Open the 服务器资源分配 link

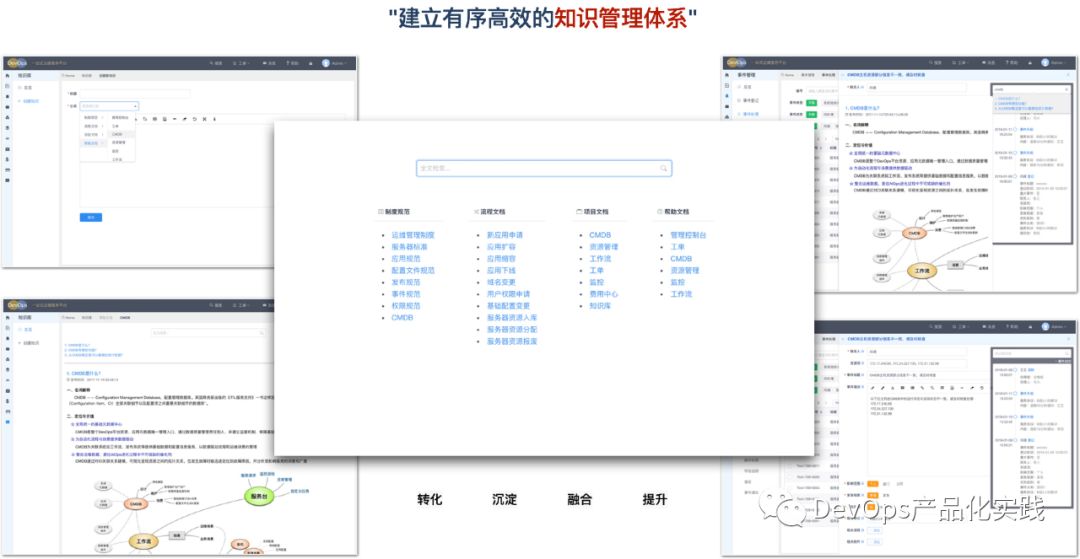pyautogui.click(x=512, y=329)
